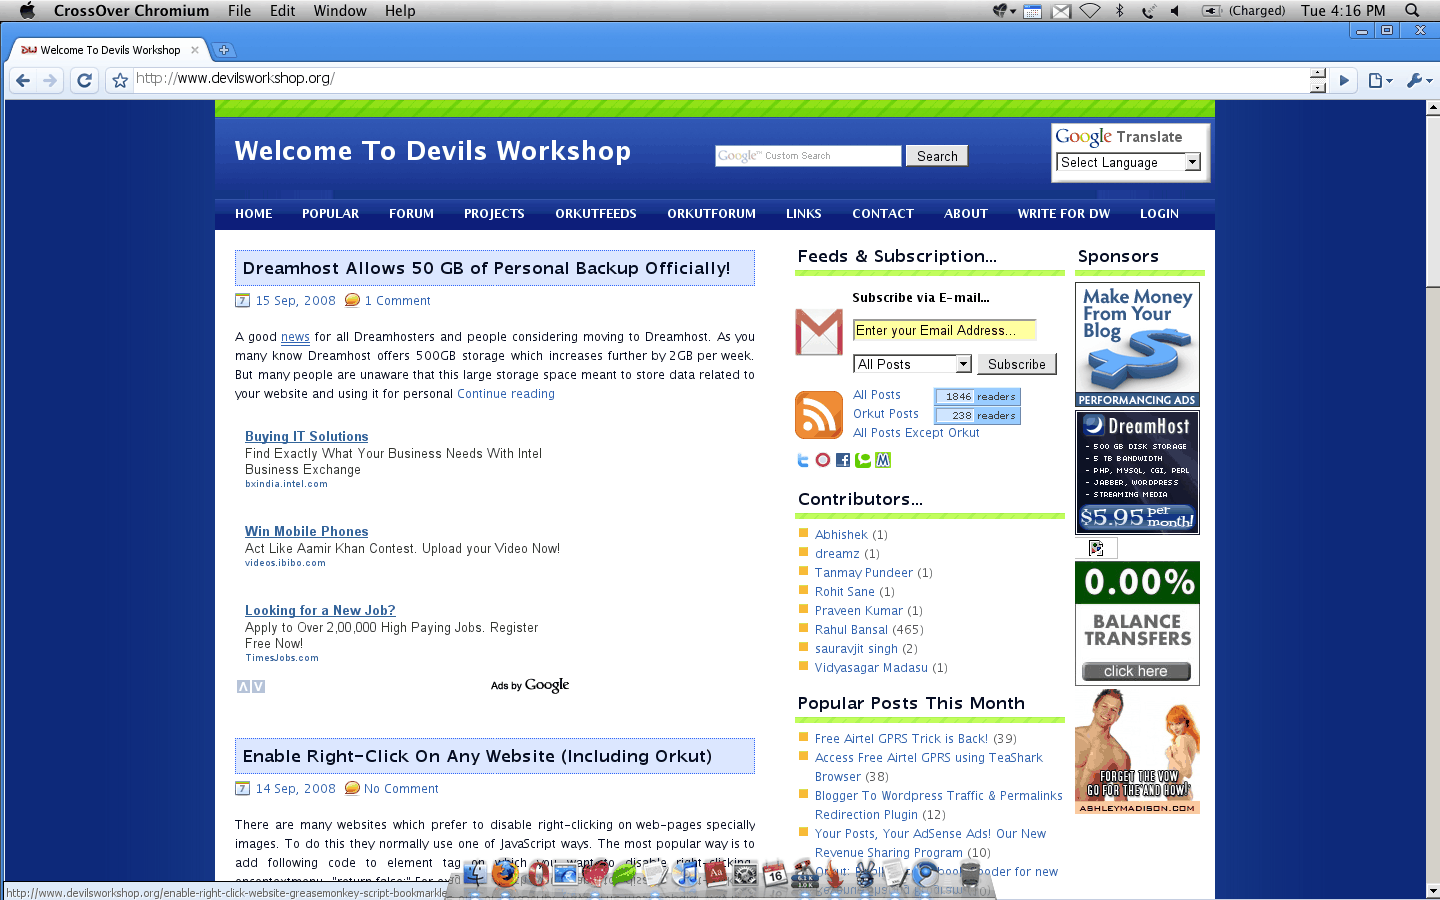The image size is (1440, 900).
Task: Click Make Money From Your Blog ad
Action: tap(1137, 345)
